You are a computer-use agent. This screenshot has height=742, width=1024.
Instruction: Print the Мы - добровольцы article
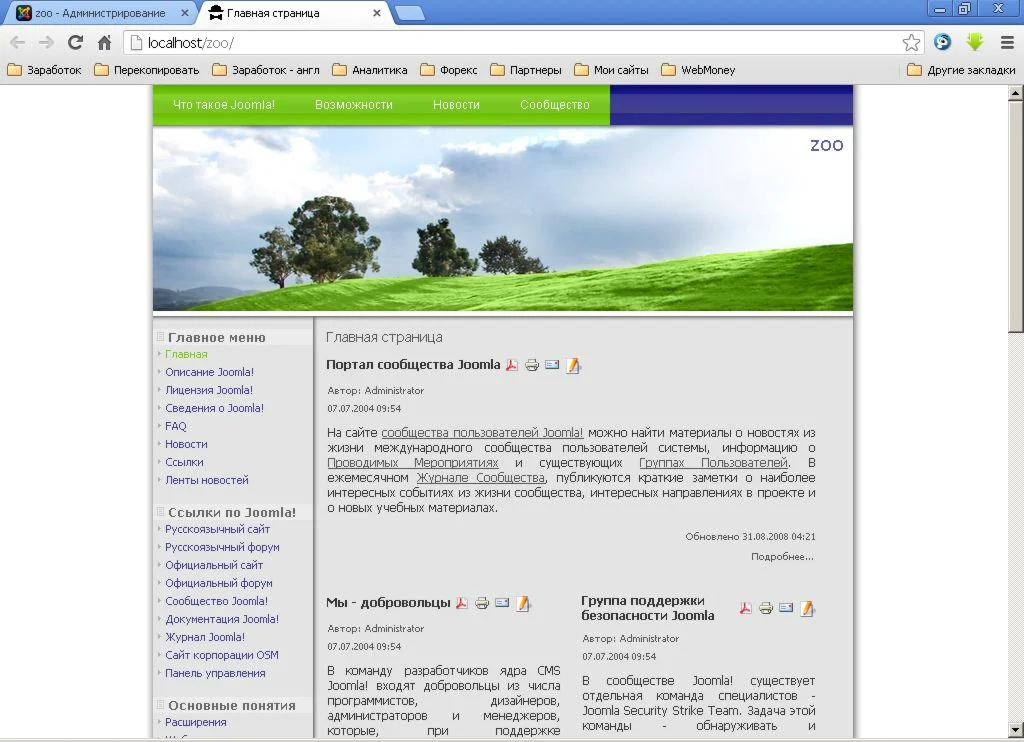(482, 603)
